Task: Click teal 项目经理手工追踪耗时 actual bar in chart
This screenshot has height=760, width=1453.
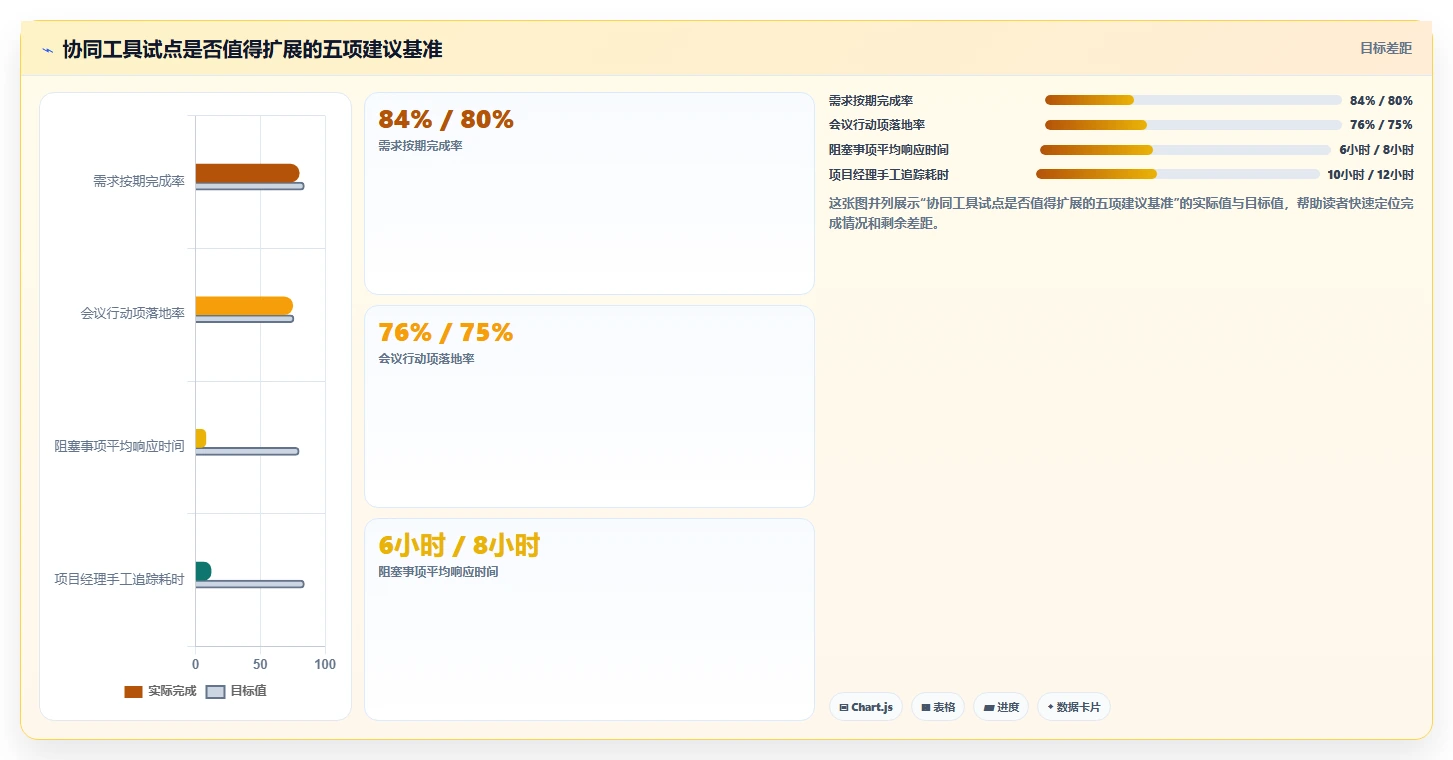Action: tap(203, 571)
